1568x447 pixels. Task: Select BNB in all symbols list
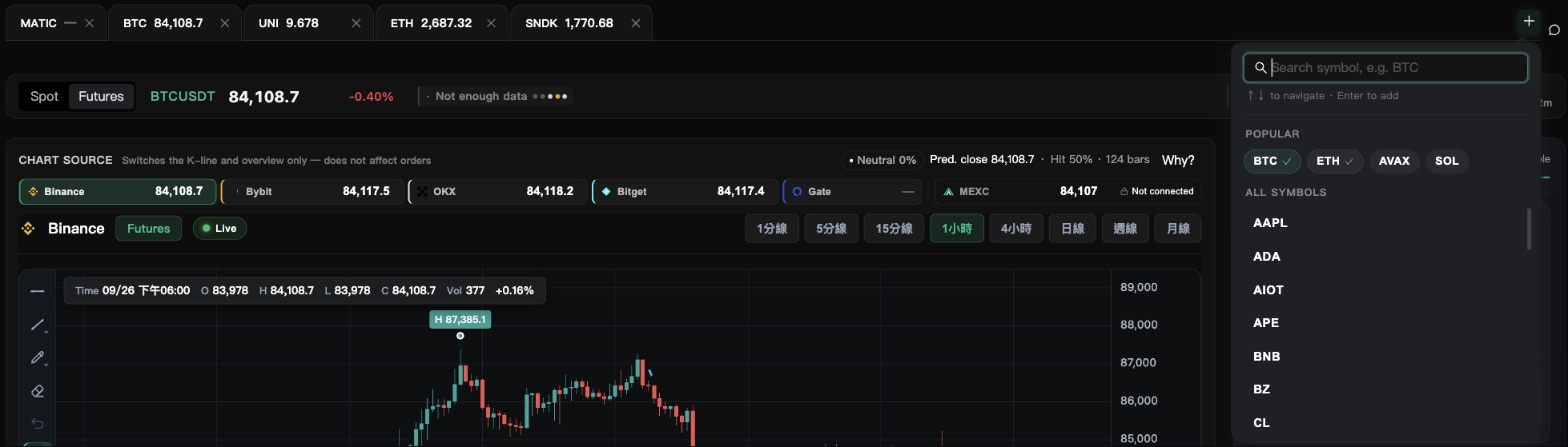click(x=1385, y=357)
